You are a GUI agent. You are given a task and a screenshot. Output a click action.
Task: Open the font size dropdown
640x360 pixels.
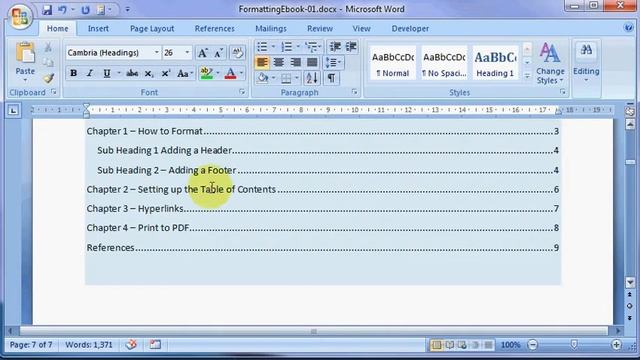[187, 53]
